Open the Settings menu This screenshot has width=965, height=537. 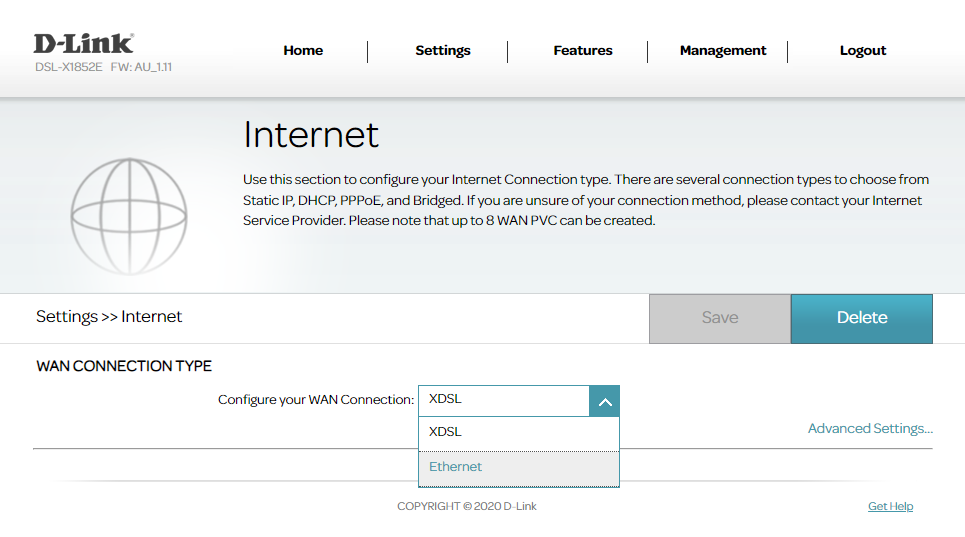[x=442, y=51]
